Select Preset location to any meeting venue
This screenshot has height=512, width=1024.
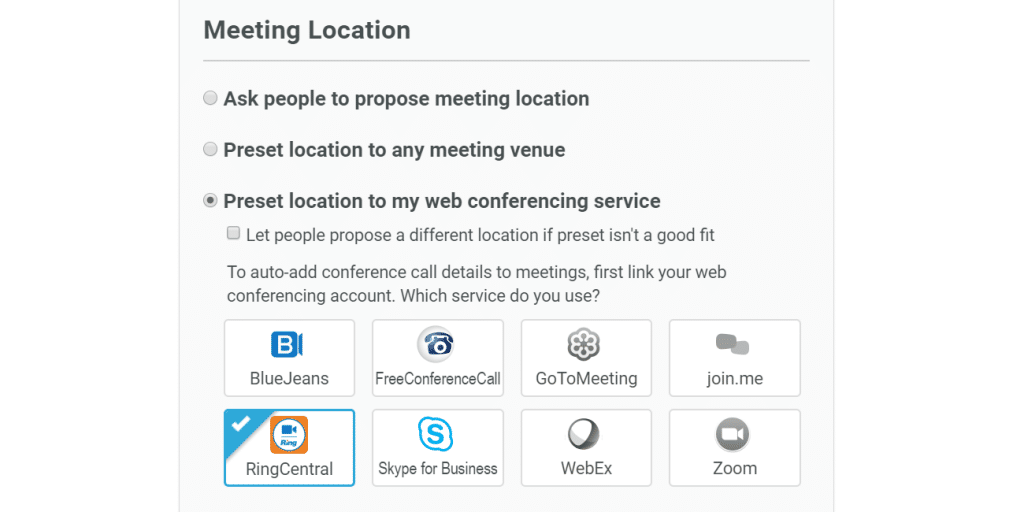tap(210, 149)
